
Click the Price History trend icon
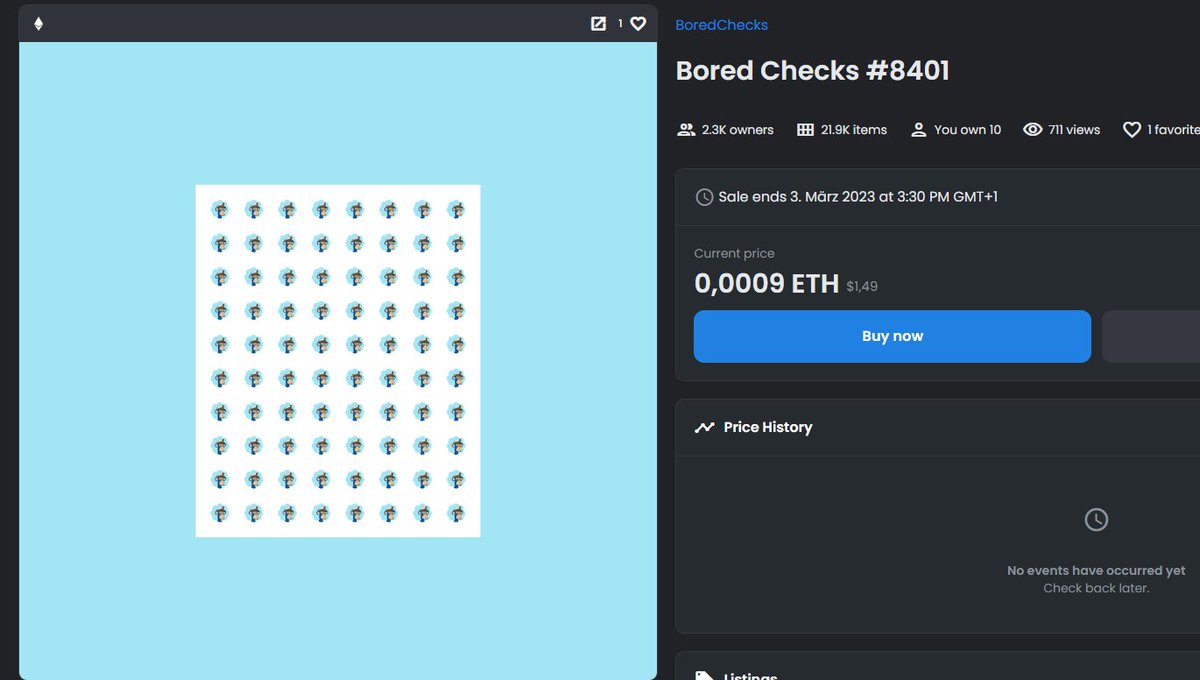click(705, 427)
